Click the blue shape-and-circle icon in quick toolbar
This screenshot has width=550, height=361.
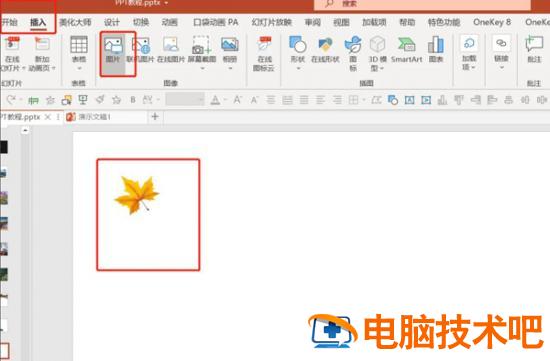393,100
